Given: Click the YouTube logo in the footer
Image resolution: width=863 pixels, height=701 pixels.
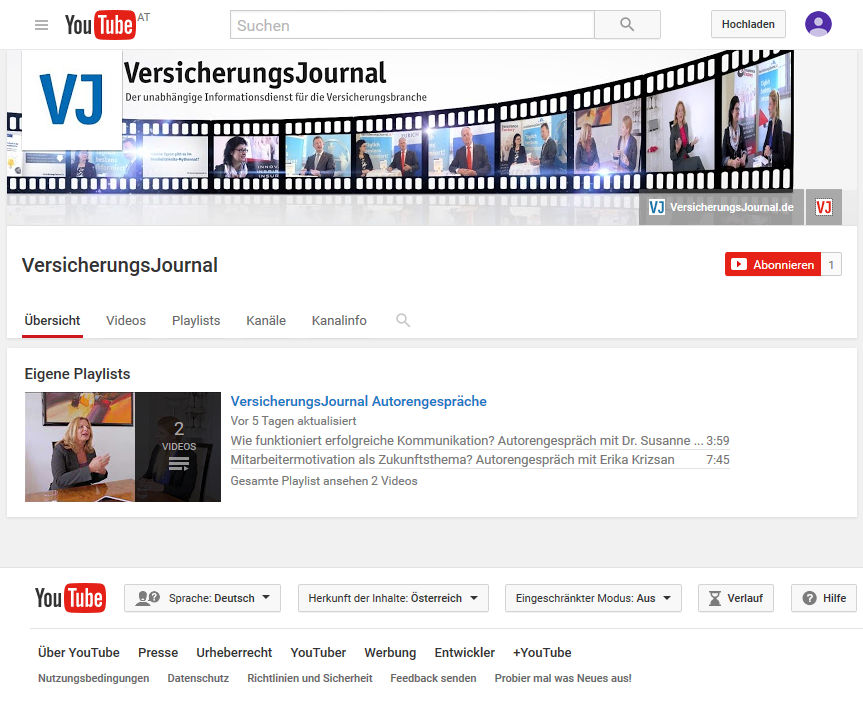Looking at the screenshot, I should click(x=70, y=598).
